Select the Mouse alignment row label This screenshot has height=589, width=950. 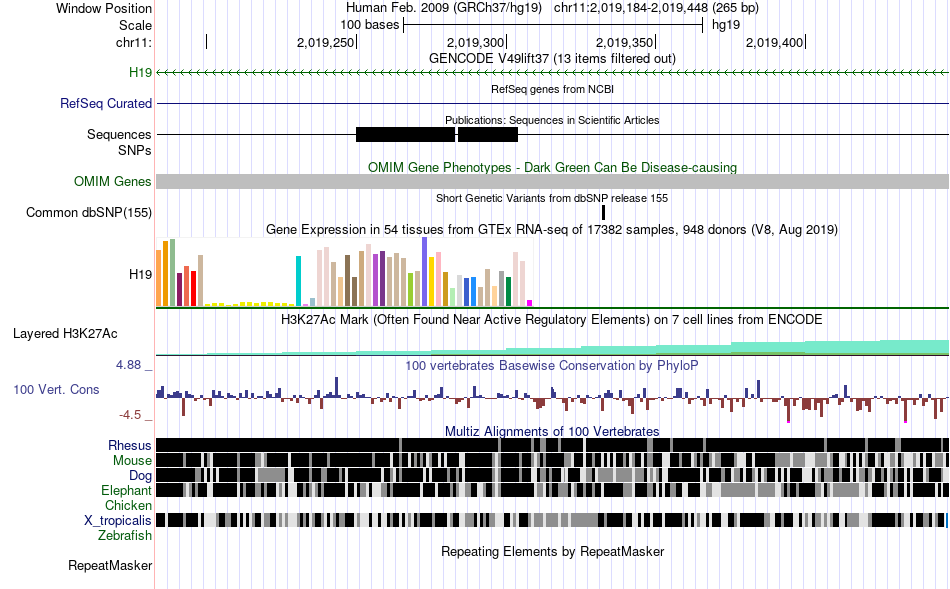(132, 461)
